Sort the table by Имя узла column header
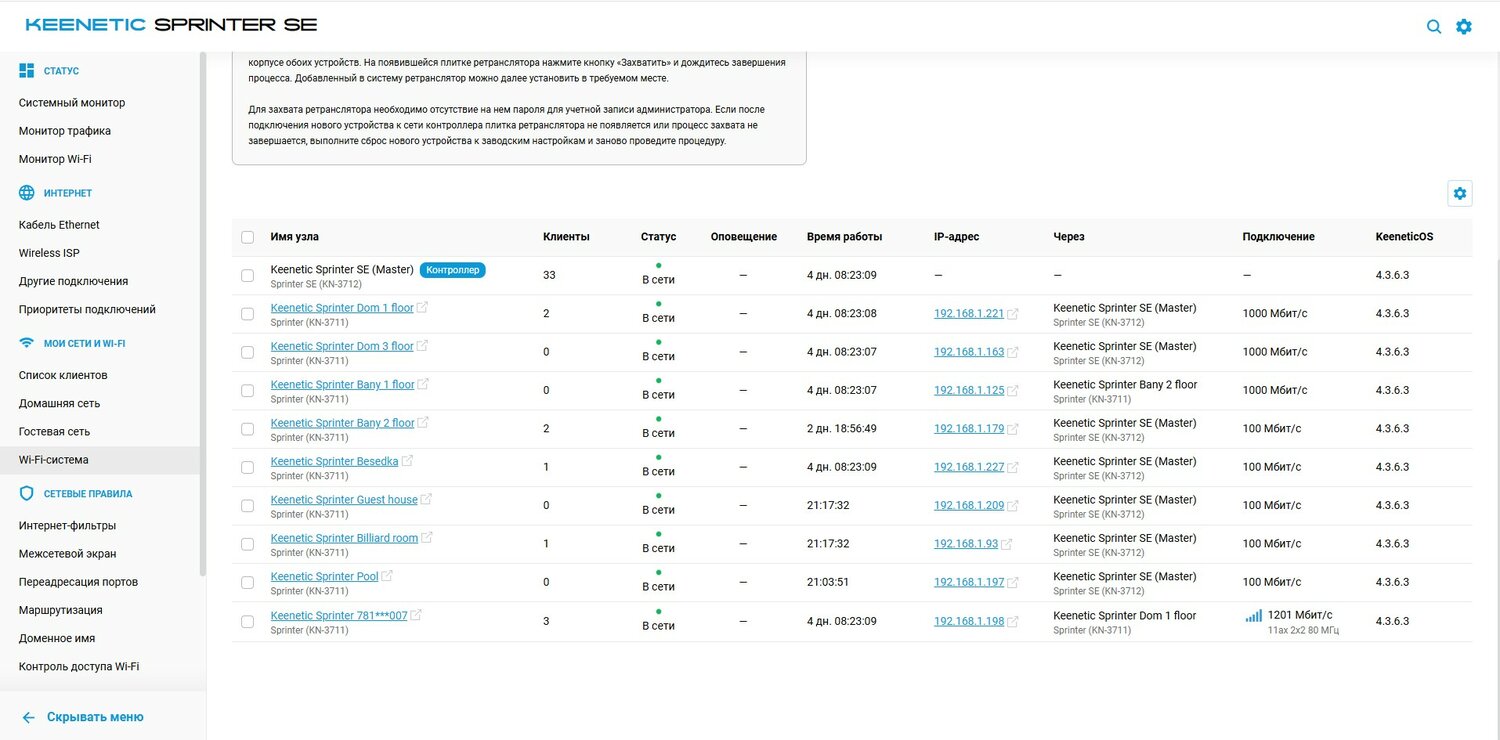Viewport: 1500px width, 740px height. (295, 237)
